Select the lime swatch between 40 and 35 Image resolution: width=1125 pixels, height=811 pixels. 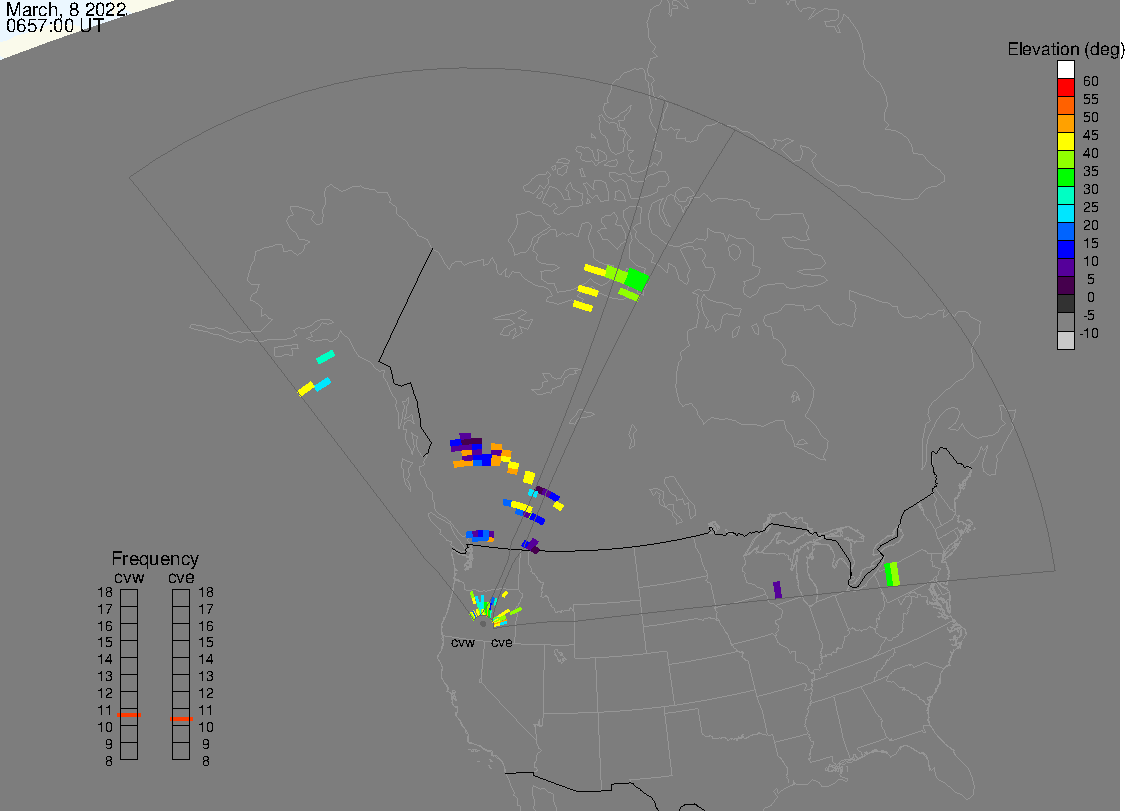click(1065, 159)
